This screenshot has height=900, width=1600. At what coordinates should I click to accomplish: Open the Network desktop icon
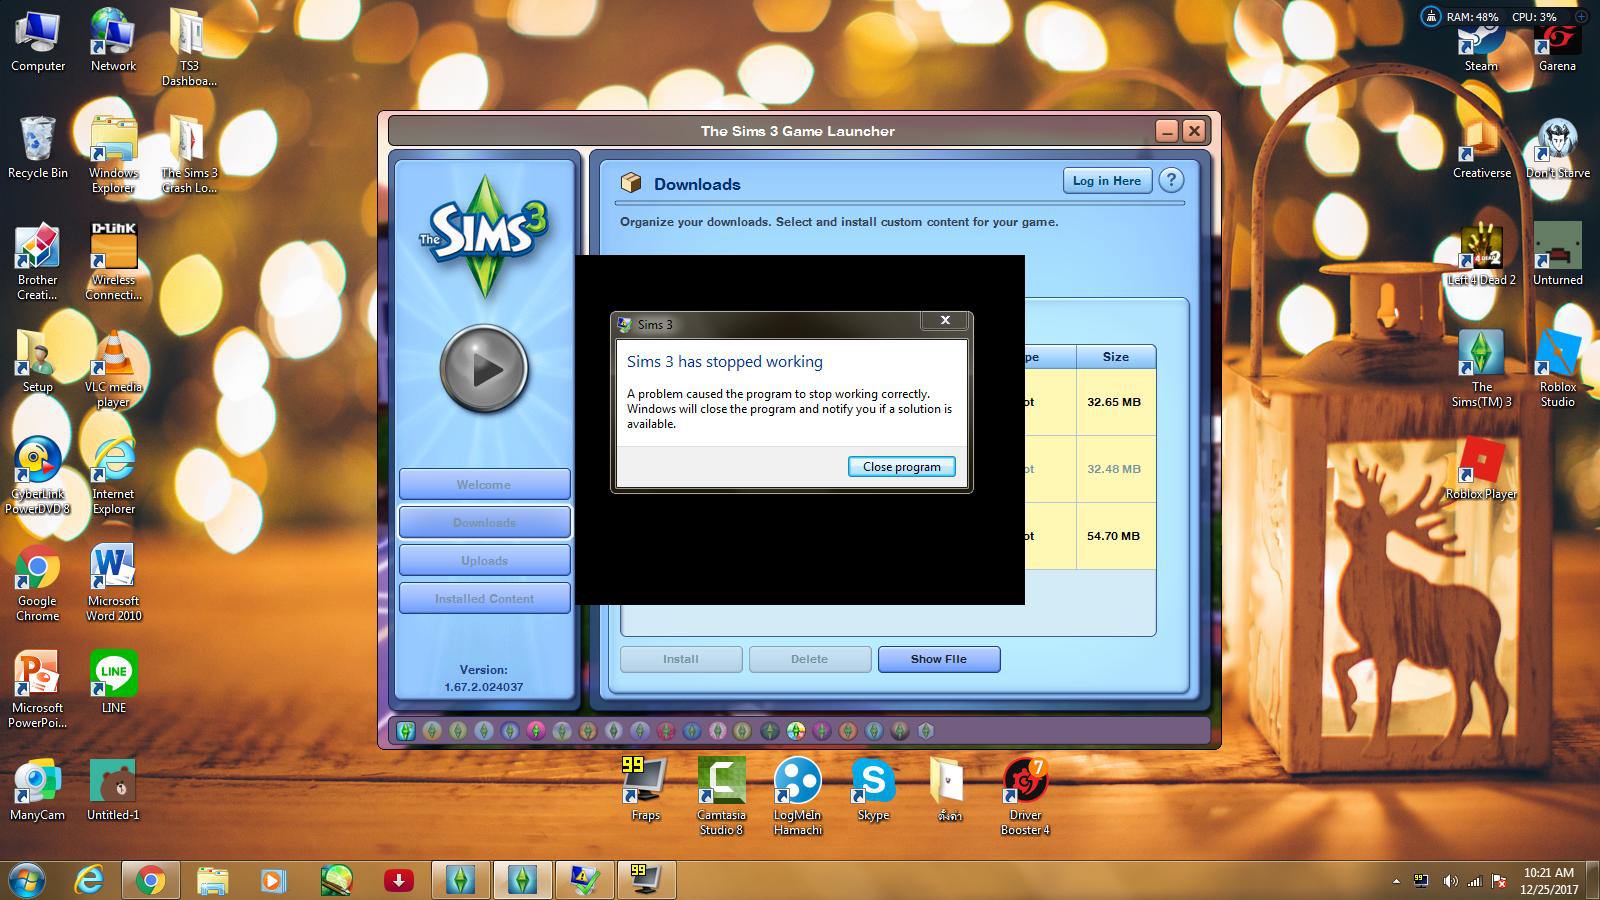click(113, 42)
